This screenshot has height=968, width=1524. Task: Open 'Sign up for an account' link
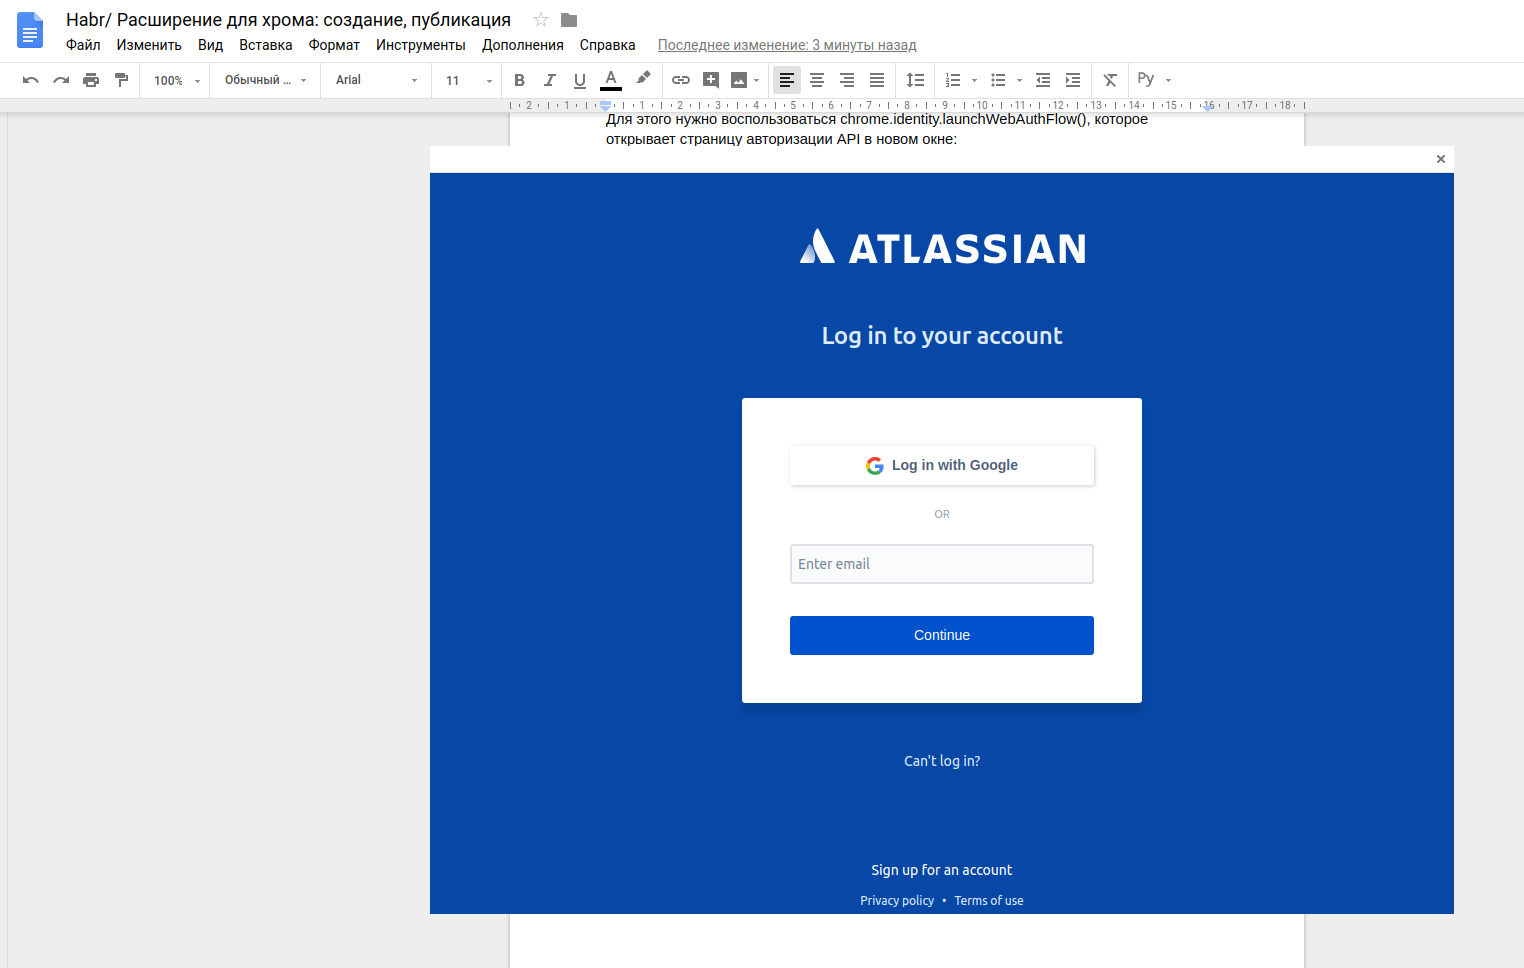click(x=942, y=870)
